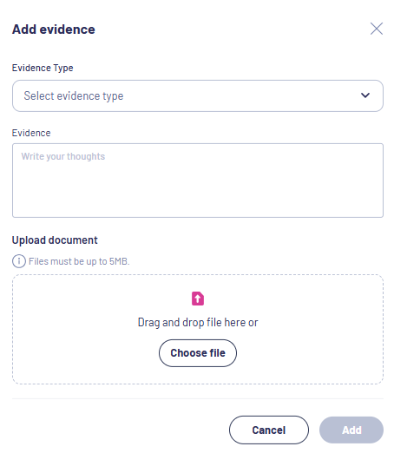Click the dashed drag and drop zone

click(198, 329)
